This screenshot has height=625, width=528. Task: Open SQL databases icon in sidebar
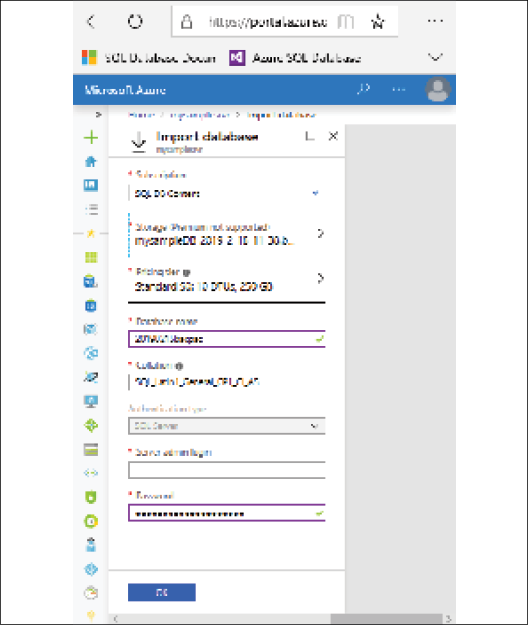point(91,281)
